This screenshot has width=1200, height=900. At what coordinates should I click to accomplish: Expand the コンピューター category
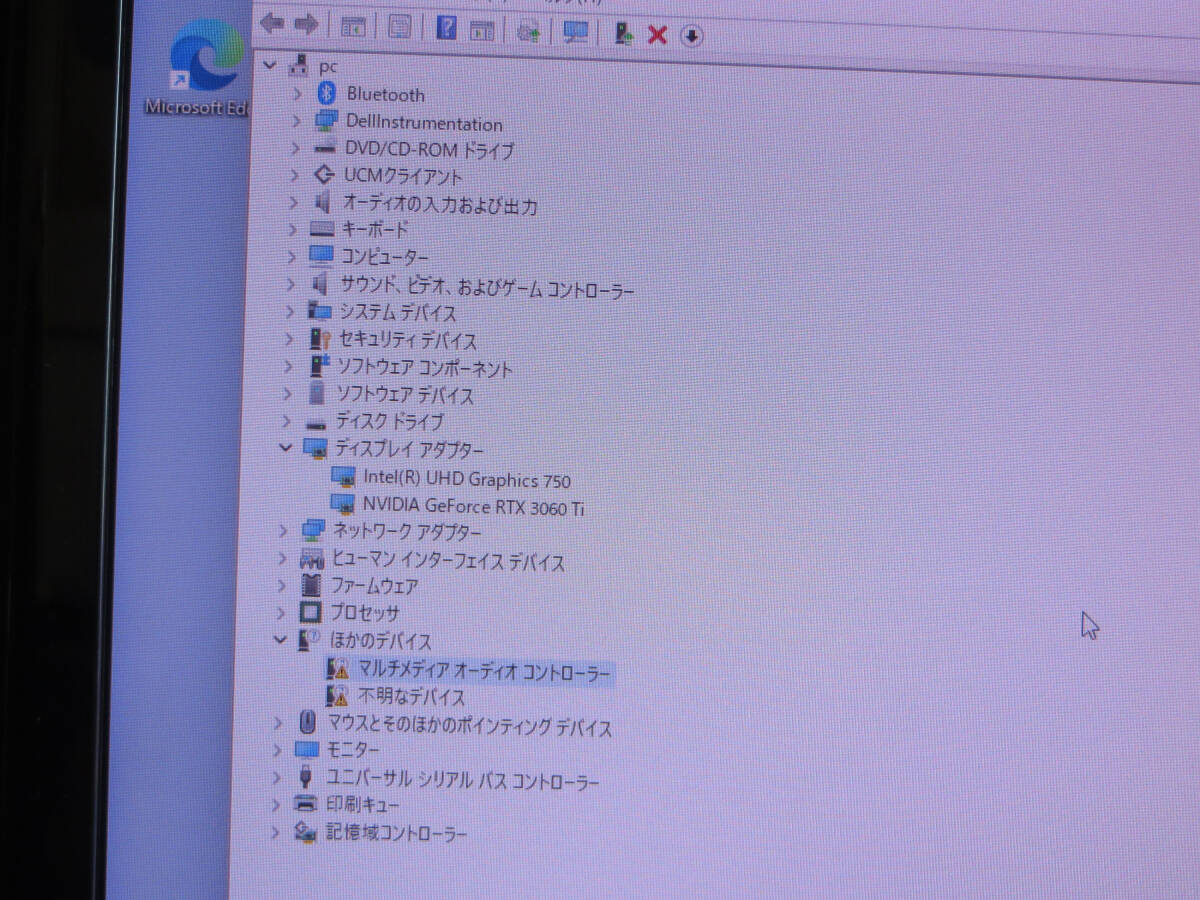[x=291, y=257]
